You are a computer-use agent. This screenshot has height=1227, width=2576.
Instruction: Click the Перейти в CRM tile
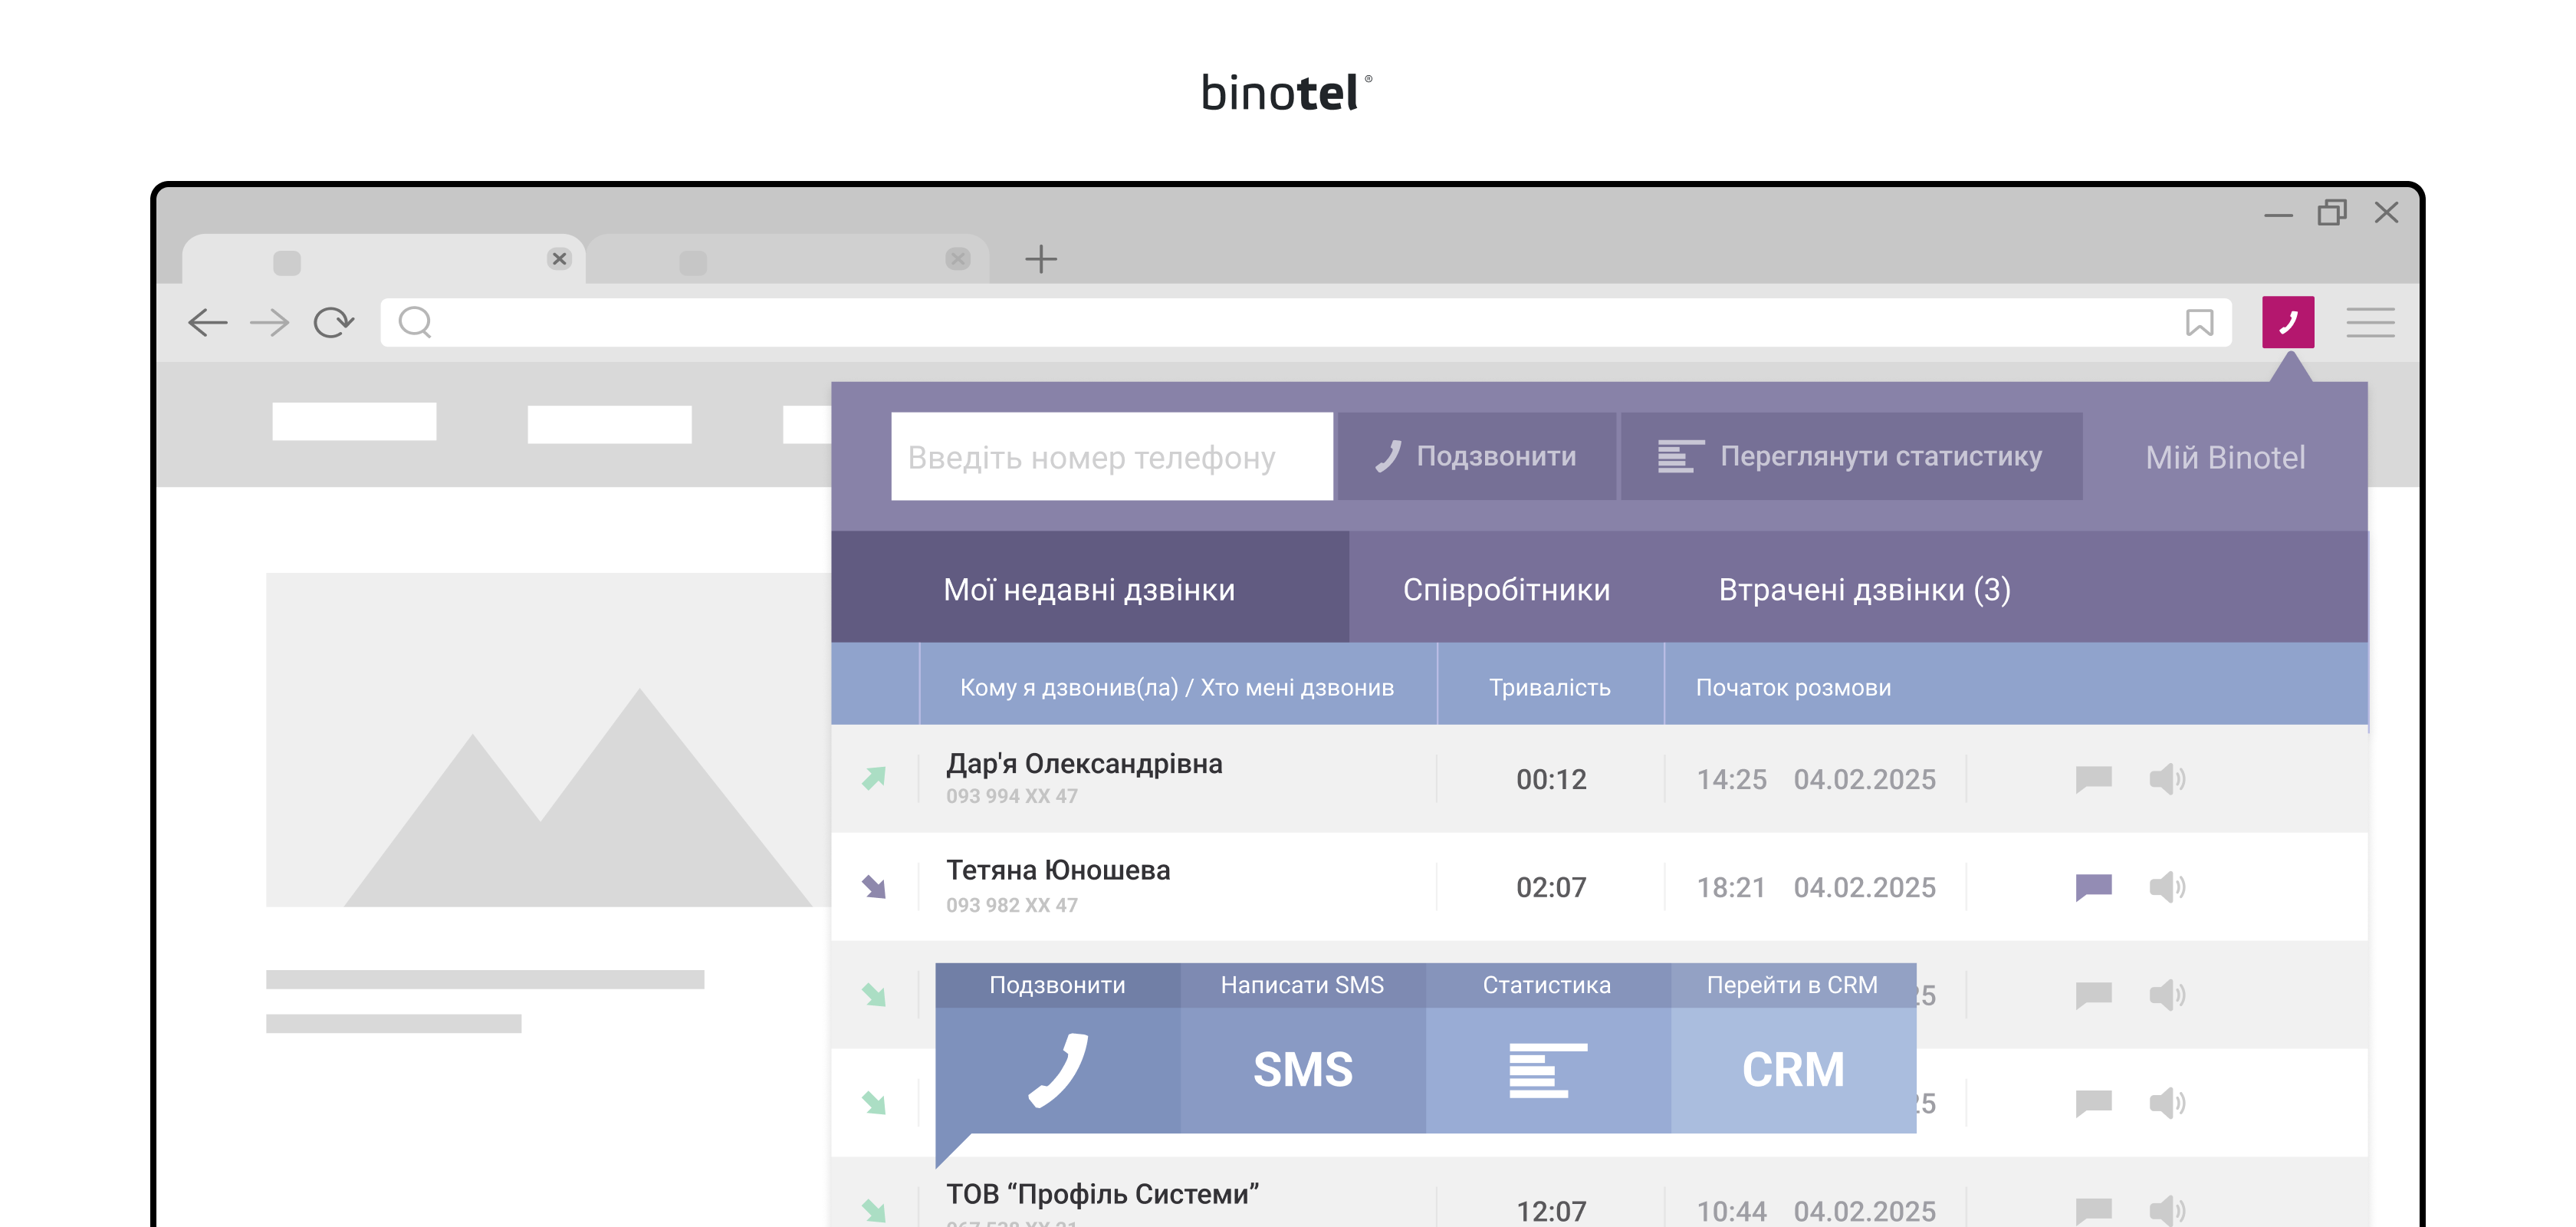click(x=1793, y=1048)
